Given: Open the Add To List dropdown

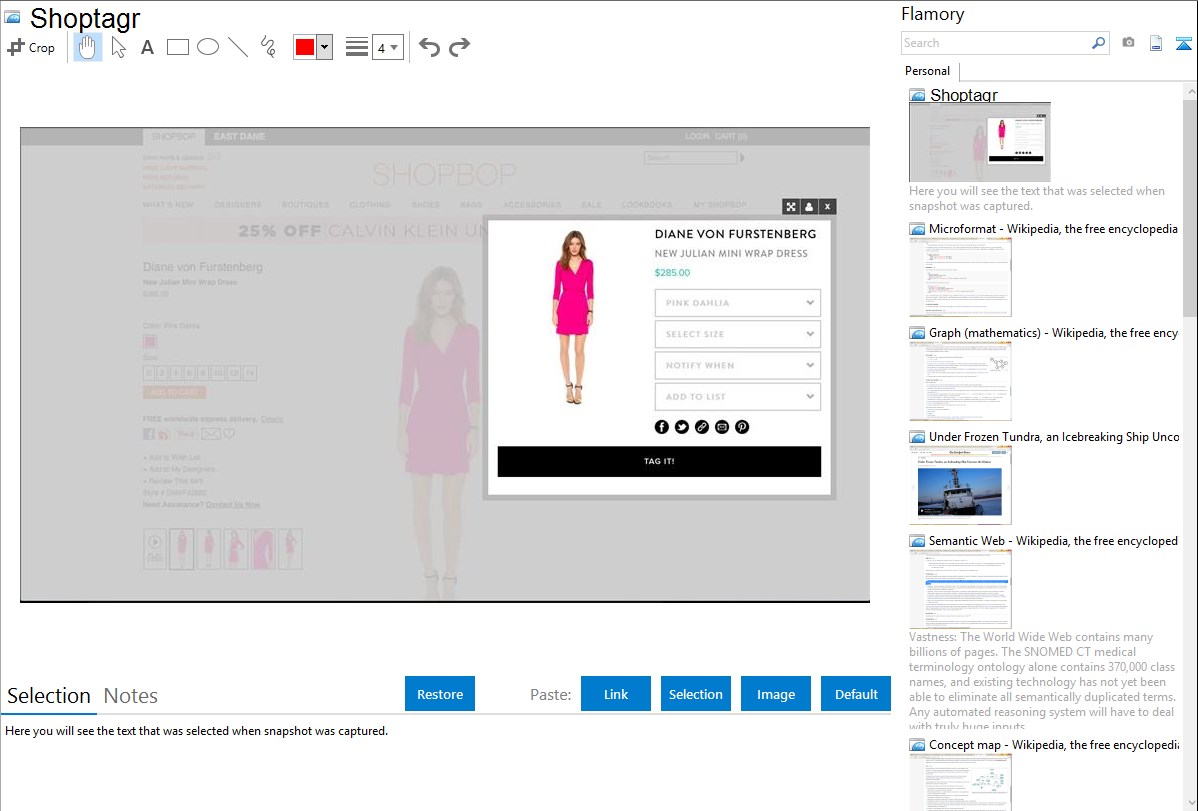Looking at the screenshot, I should 737,397.
